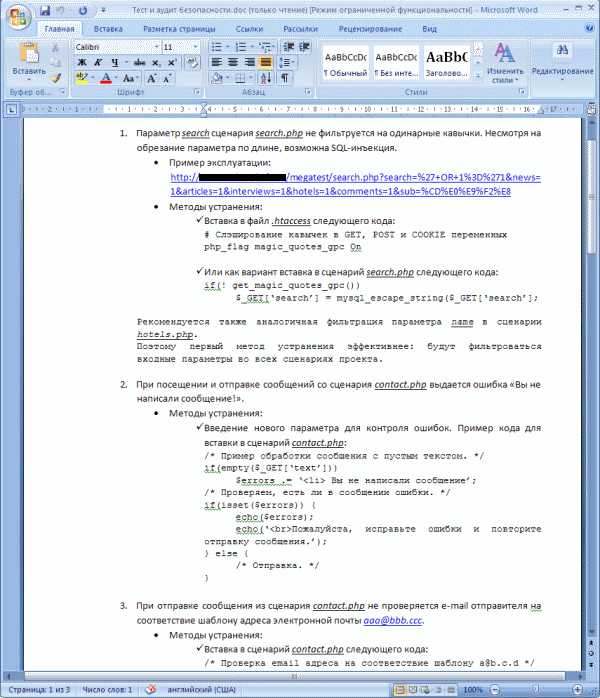This screenshot has height=698, width=600.
Task: Open the Вид ribbon tab
Action: tap(430, 28)
